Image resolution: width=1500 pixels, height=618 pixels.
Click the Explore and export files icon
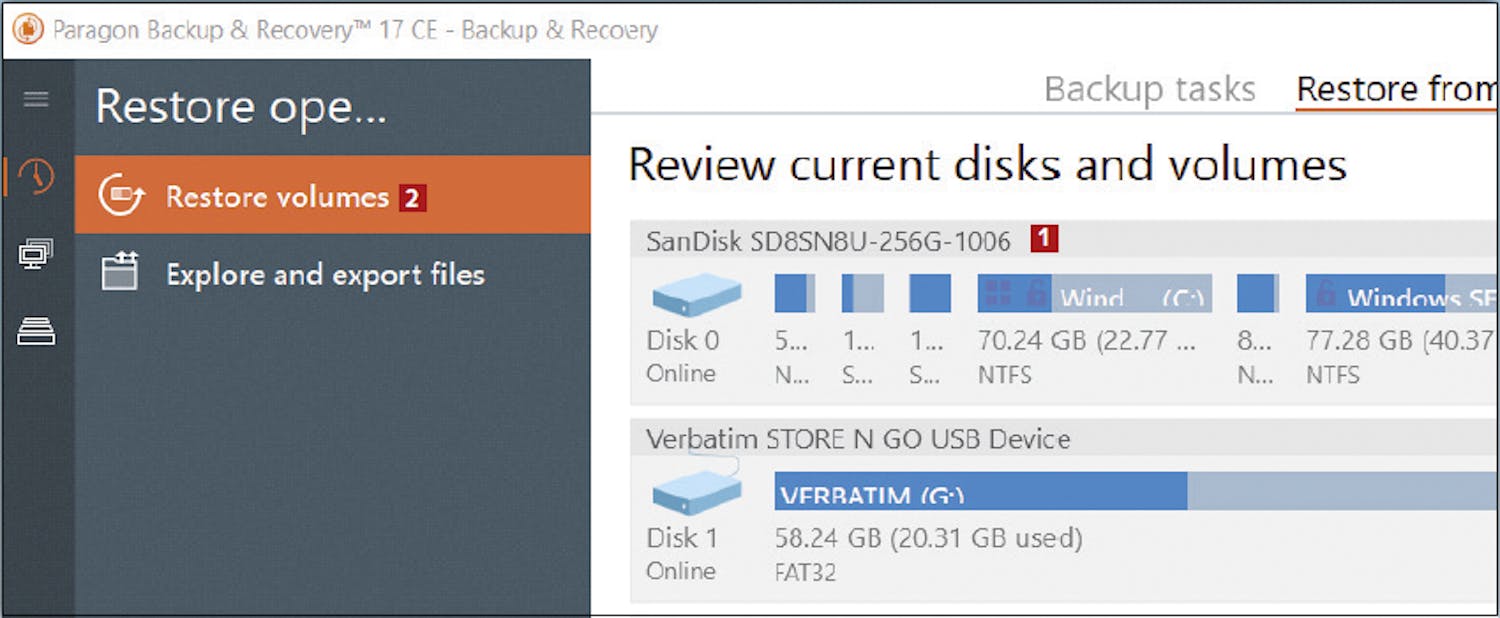tap(121, 273)
